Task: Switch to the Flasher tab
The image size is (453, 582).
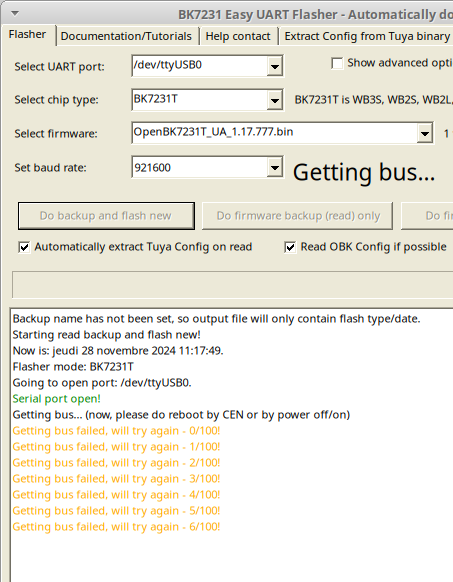Action: pyautogui.click(x=27, y=35)
